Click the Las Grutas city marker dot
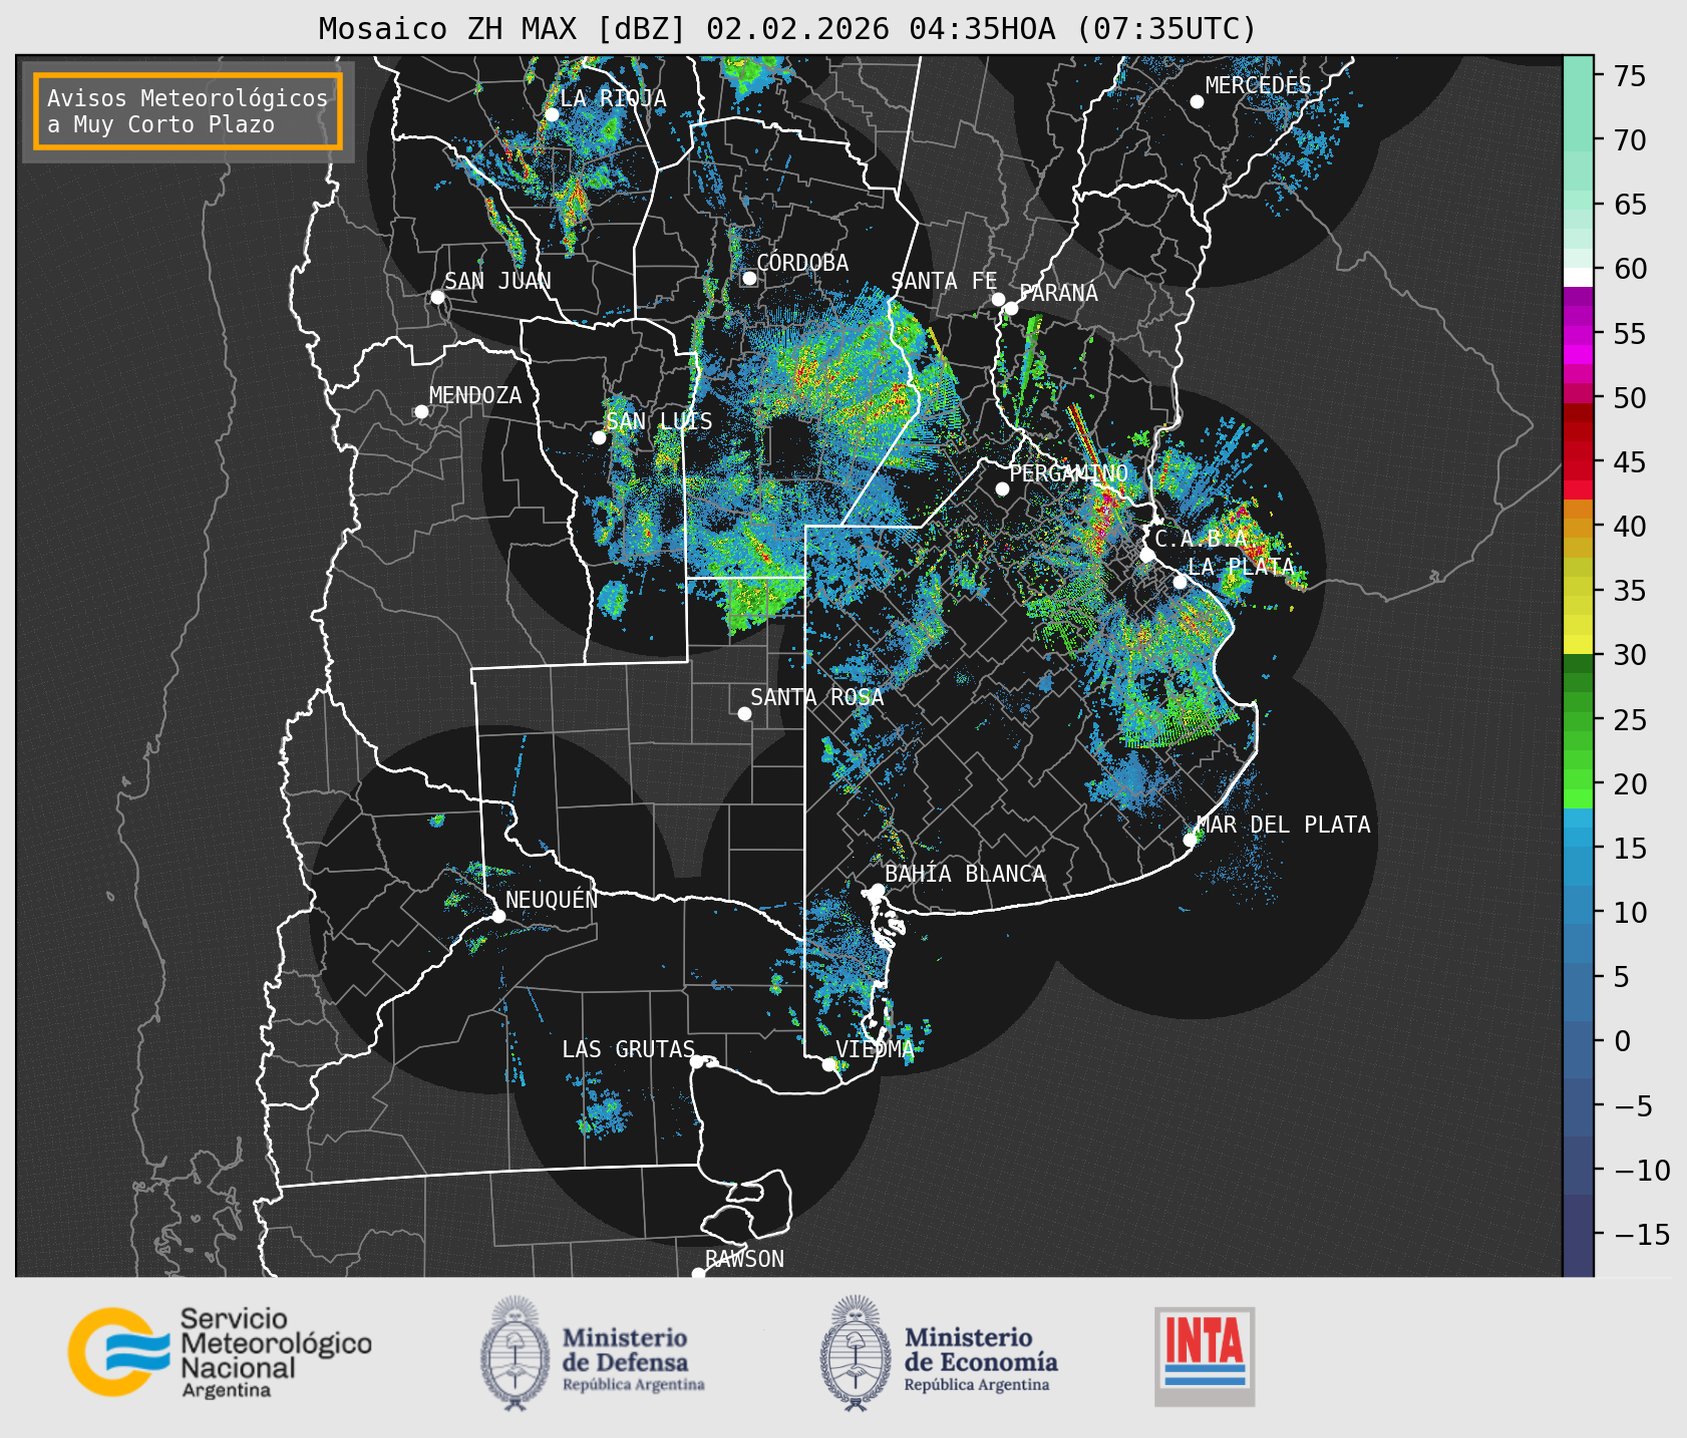 click(697, 1062)
